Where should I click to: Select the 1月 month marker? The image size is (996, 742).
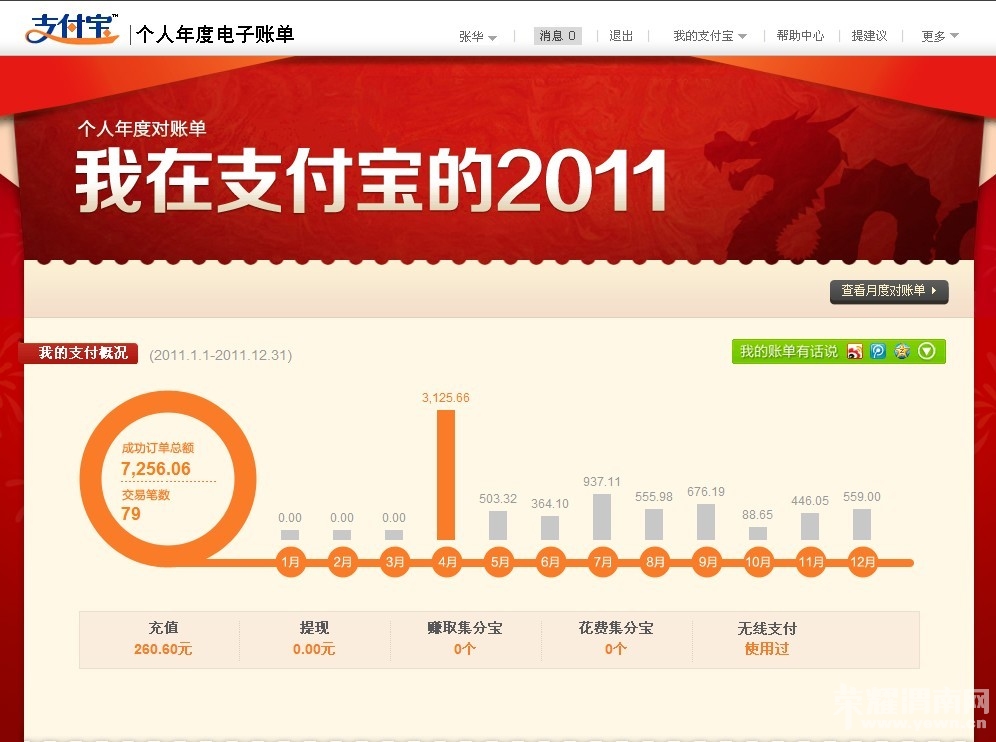point(290,562)
